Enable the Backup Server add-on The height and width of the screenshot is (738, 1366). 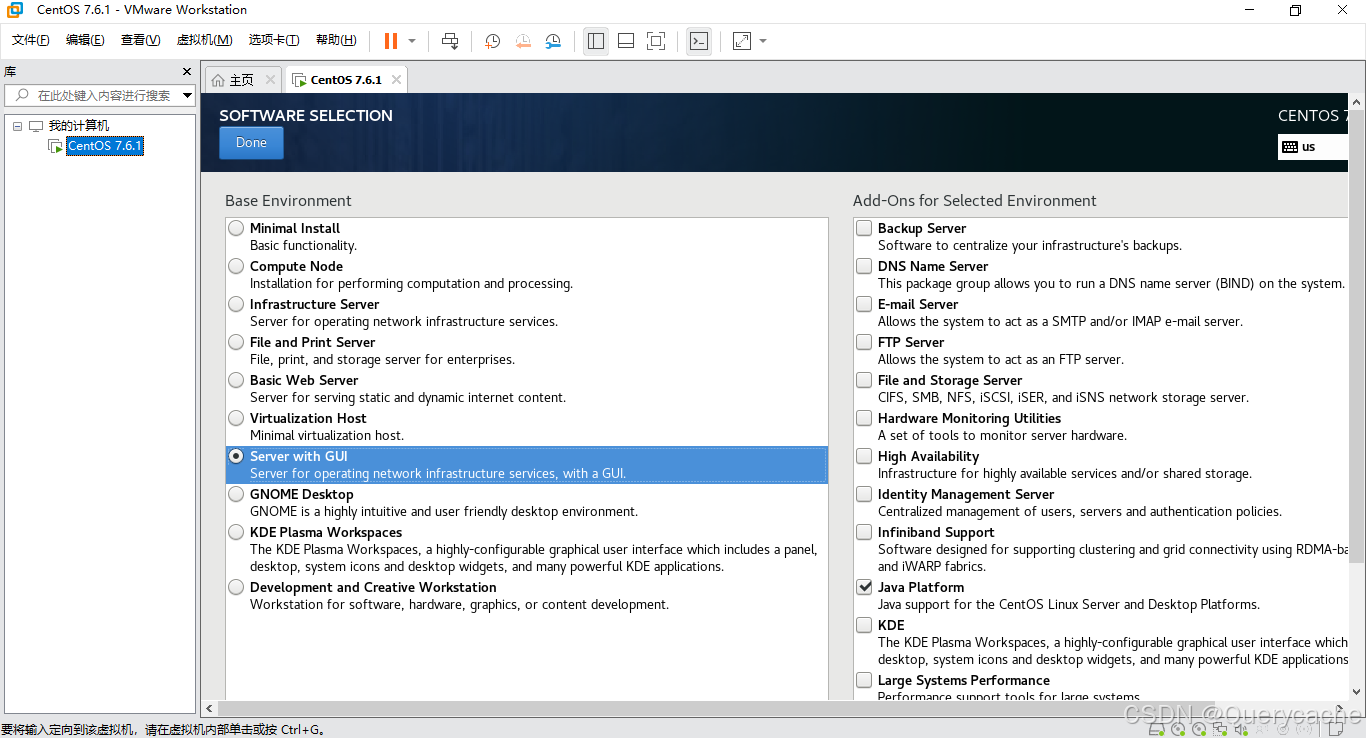(x=864, y=228)
